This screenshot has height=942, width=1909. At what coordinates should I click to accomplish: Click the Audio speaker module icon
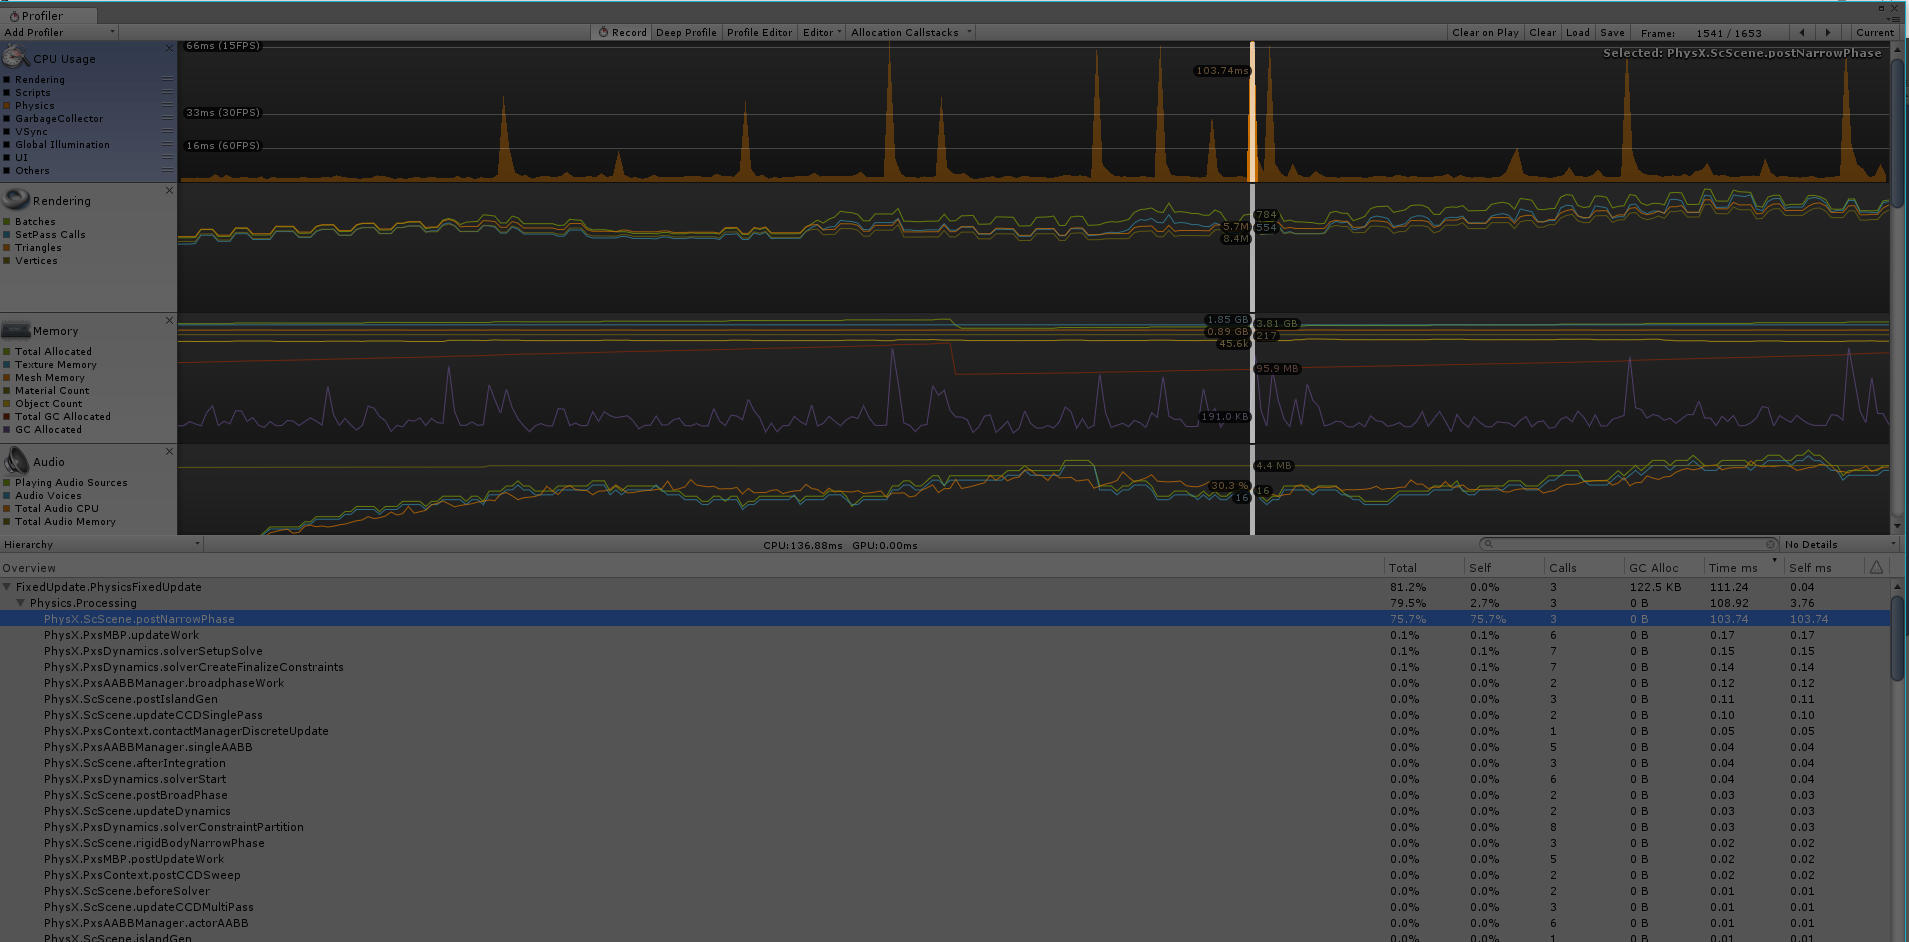[x=16, y=460]
